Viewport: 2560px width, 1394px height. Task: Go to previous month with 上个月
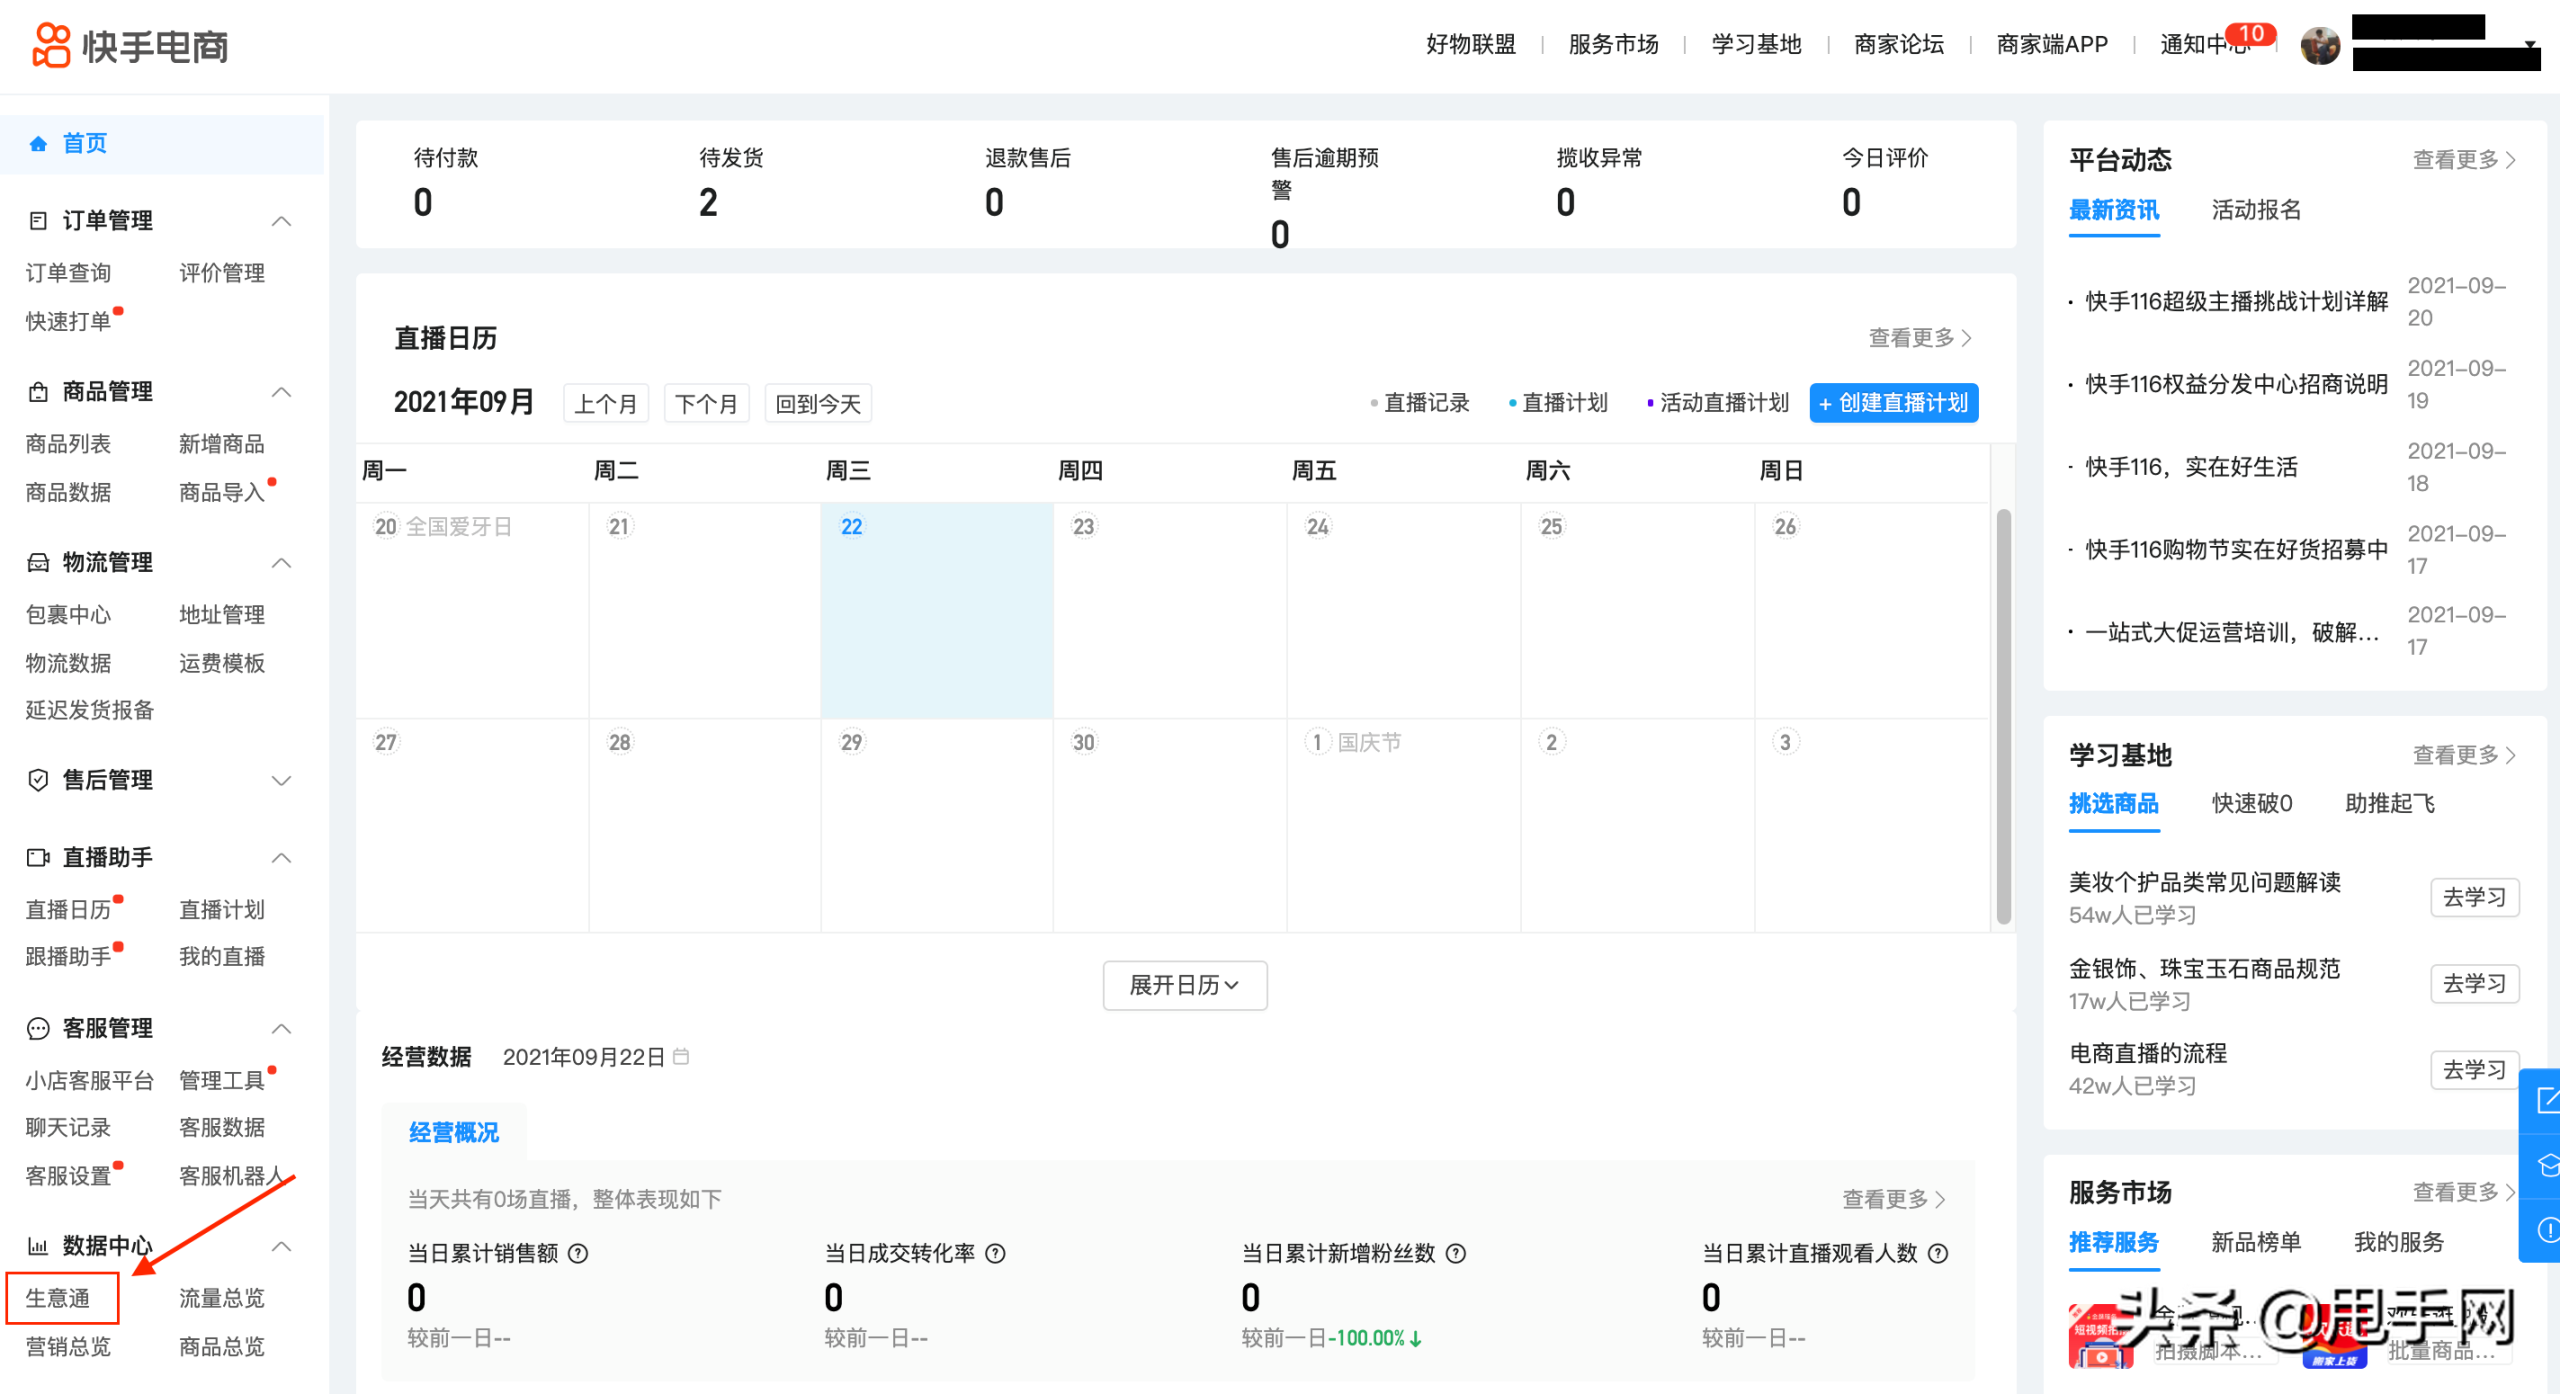coord(605,403)
